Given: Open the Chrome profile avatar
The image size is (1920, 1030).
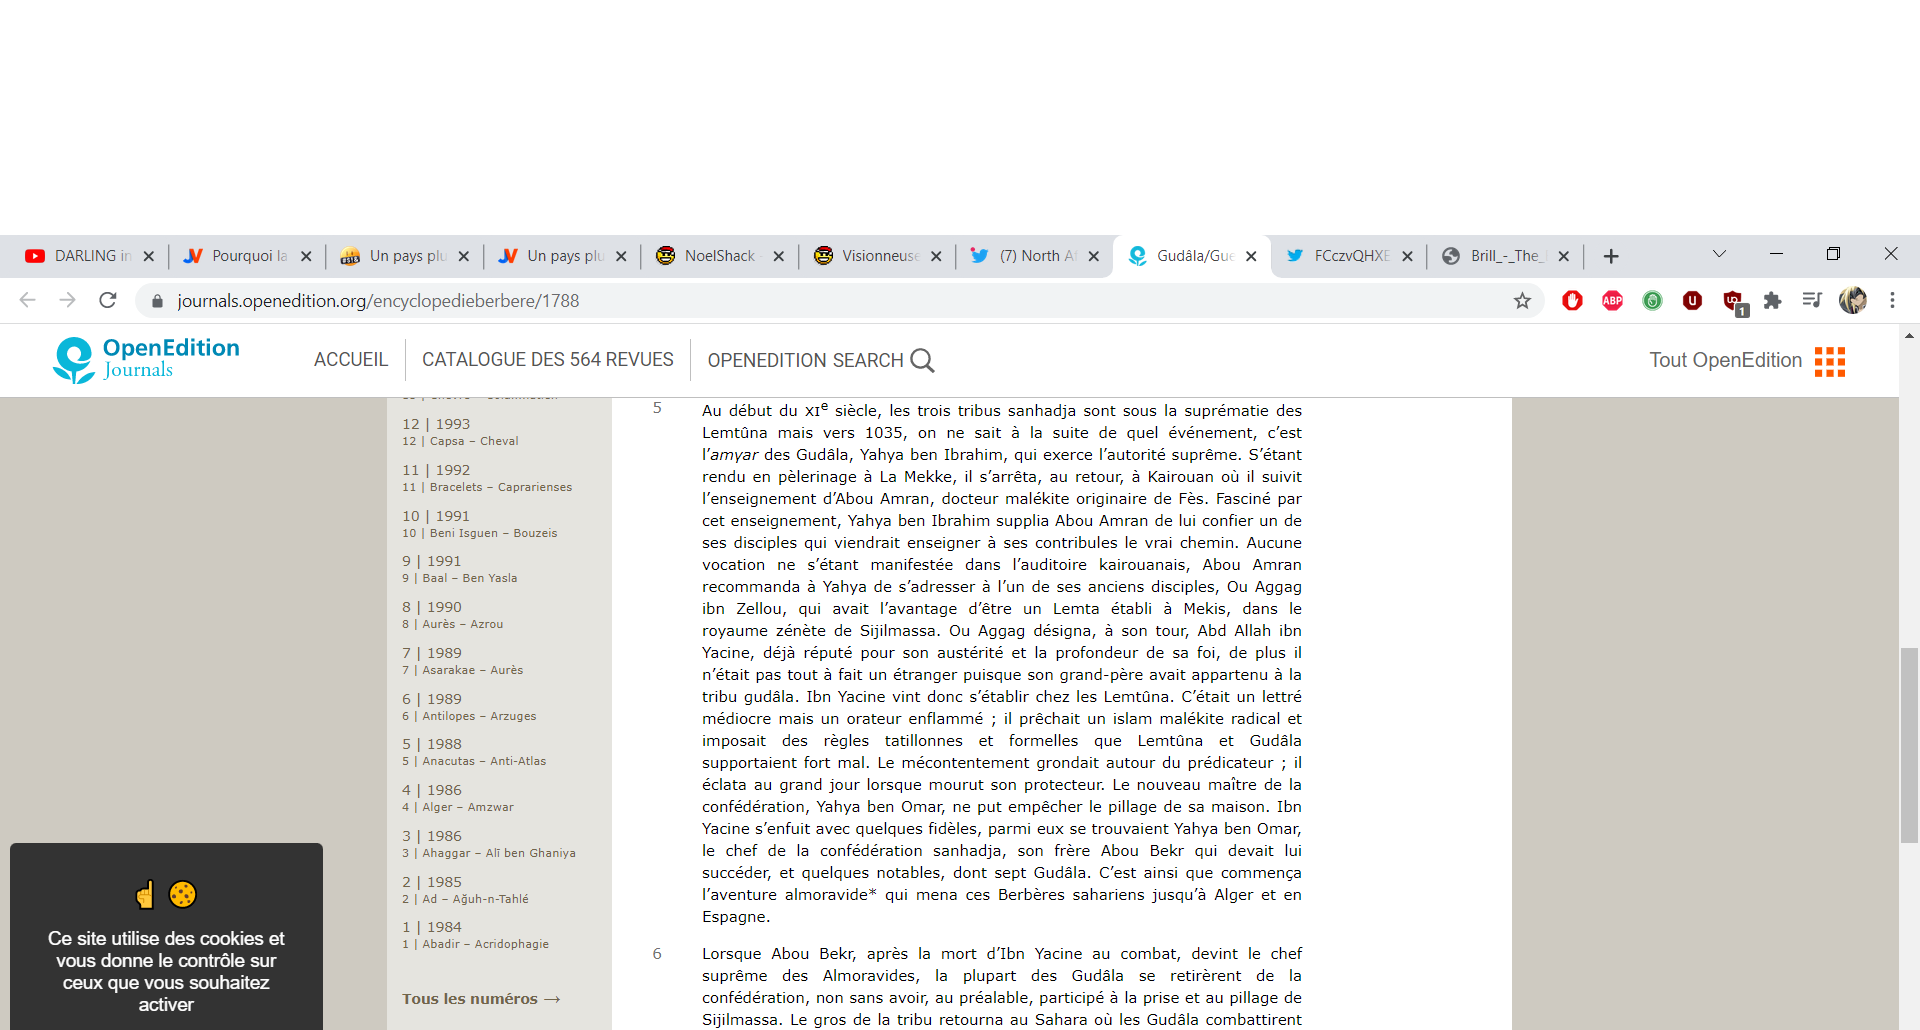Looking at the screenshot, I should click(x=1853, y=300).
